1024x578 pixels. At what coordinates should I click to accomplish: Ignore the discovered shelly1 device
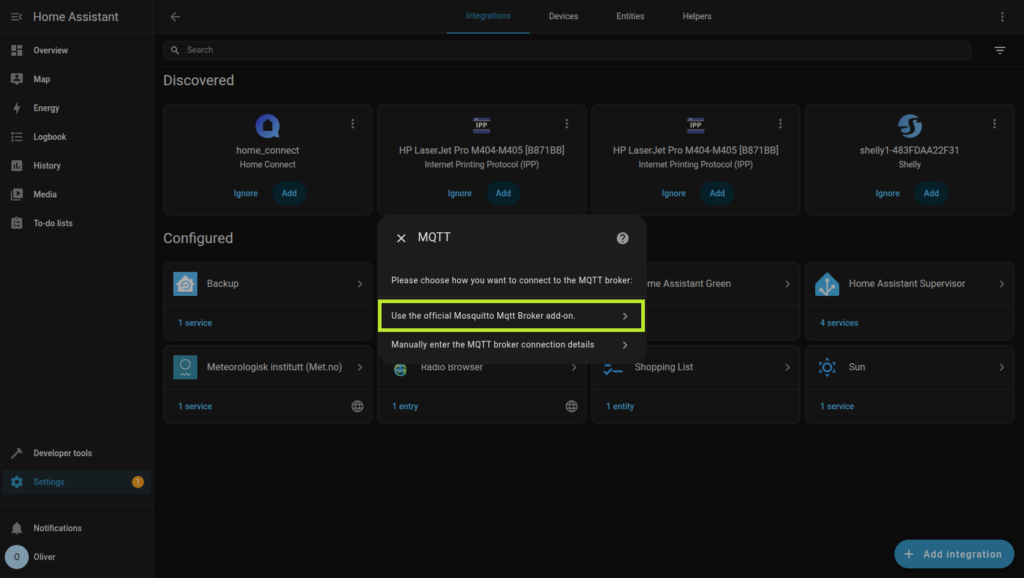887,193
